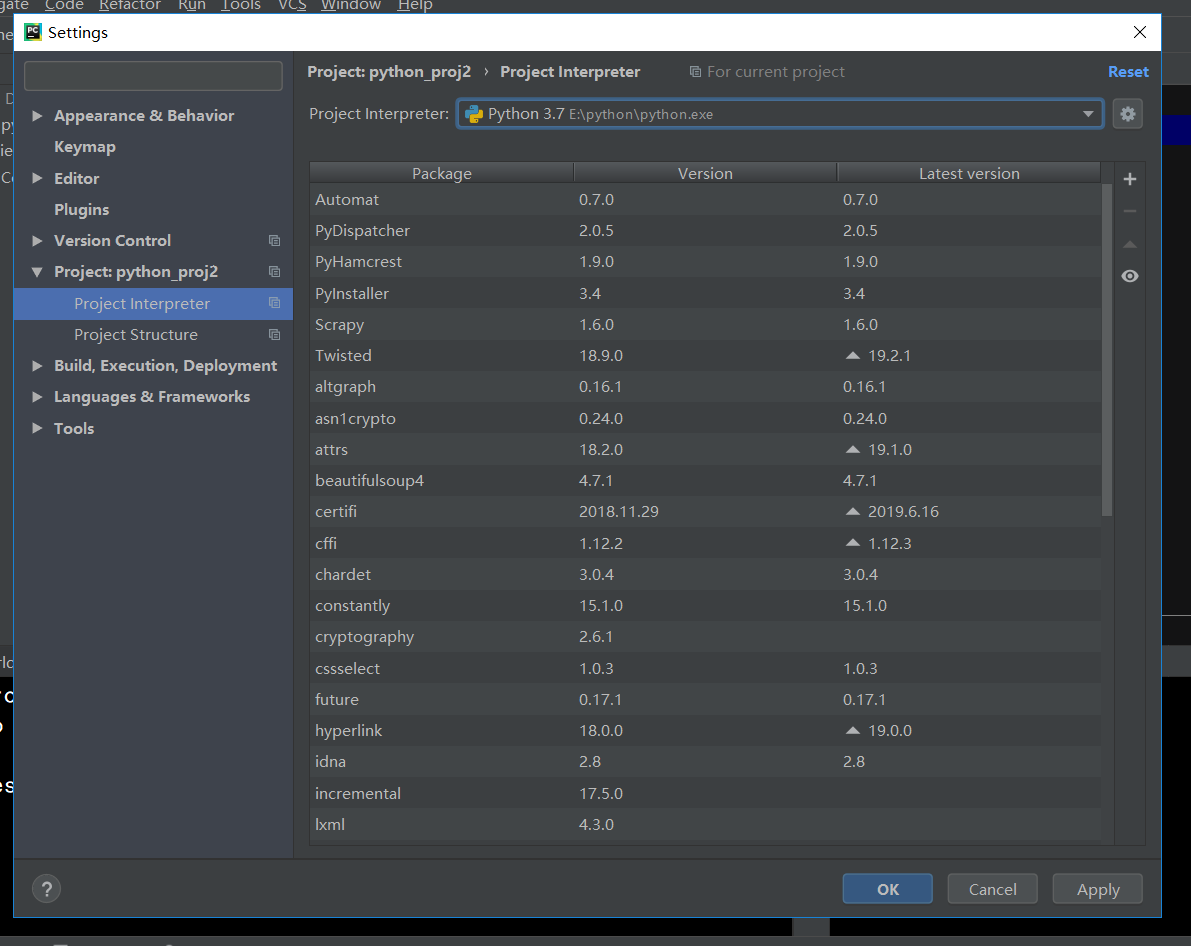Select the Twisted package row
This screenshot has height=946, width=1191.
(706, 356)
